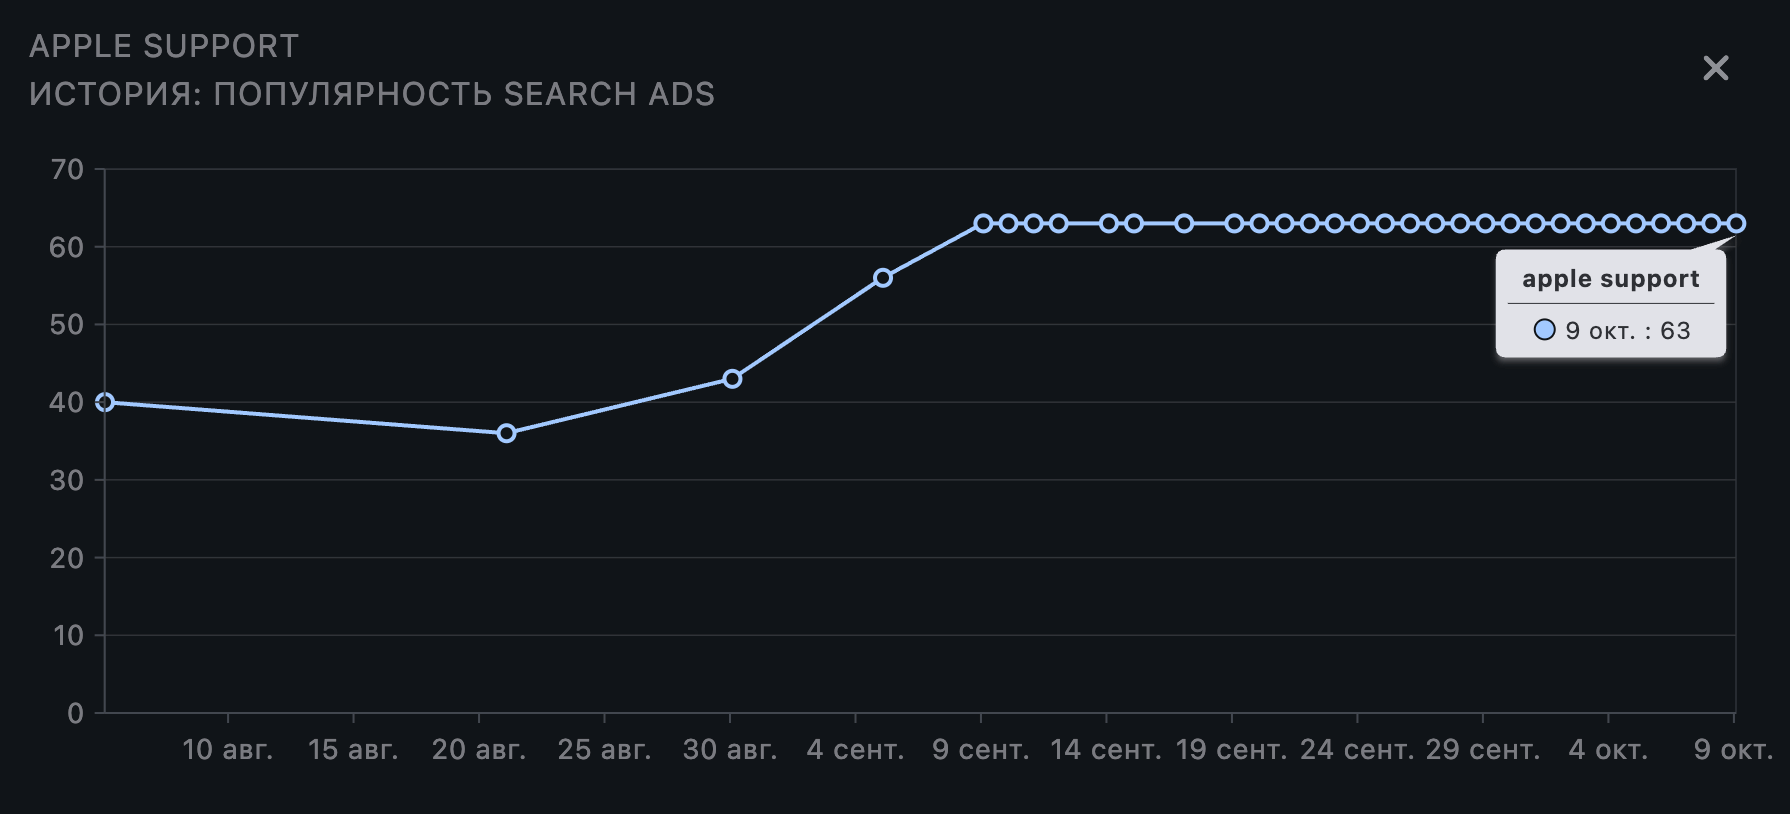This screenshot has width=1790, height=814.
Task: Click the '9 окт.' axis label
Action: point(1733,750)
